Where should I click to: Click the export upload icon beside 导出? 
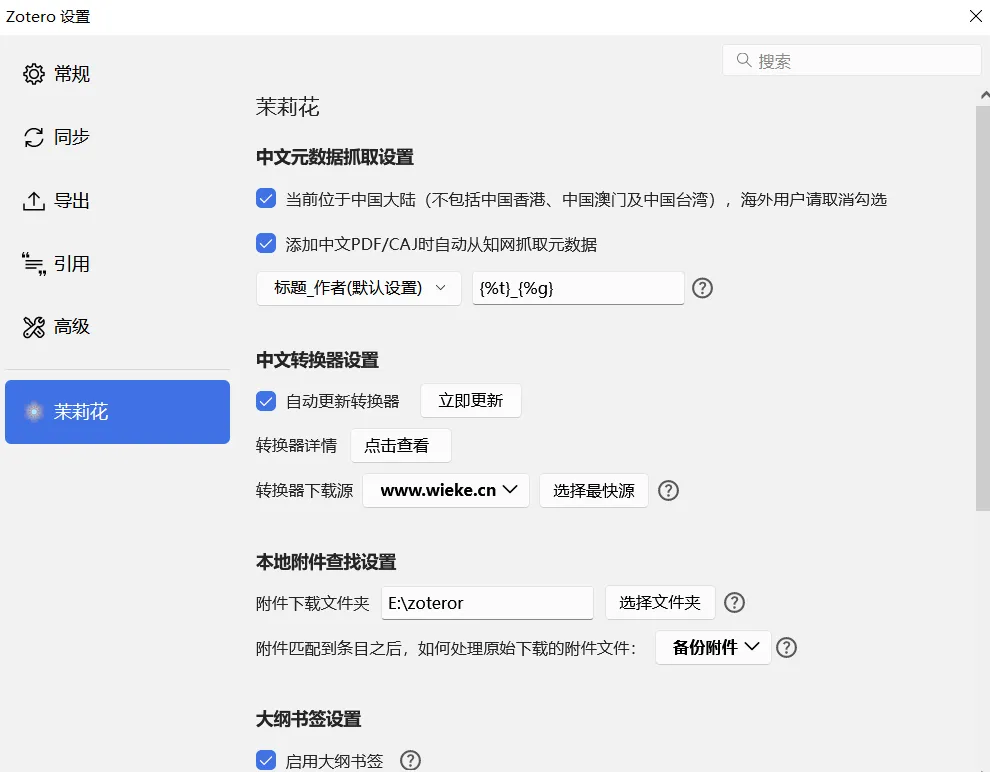(34, 201)
